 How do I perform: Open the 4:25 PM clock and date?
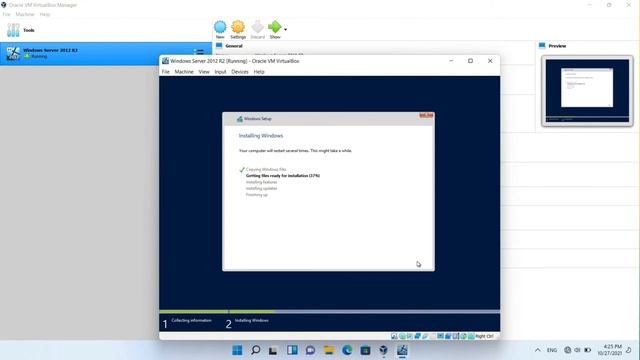[x=610, y=350]
